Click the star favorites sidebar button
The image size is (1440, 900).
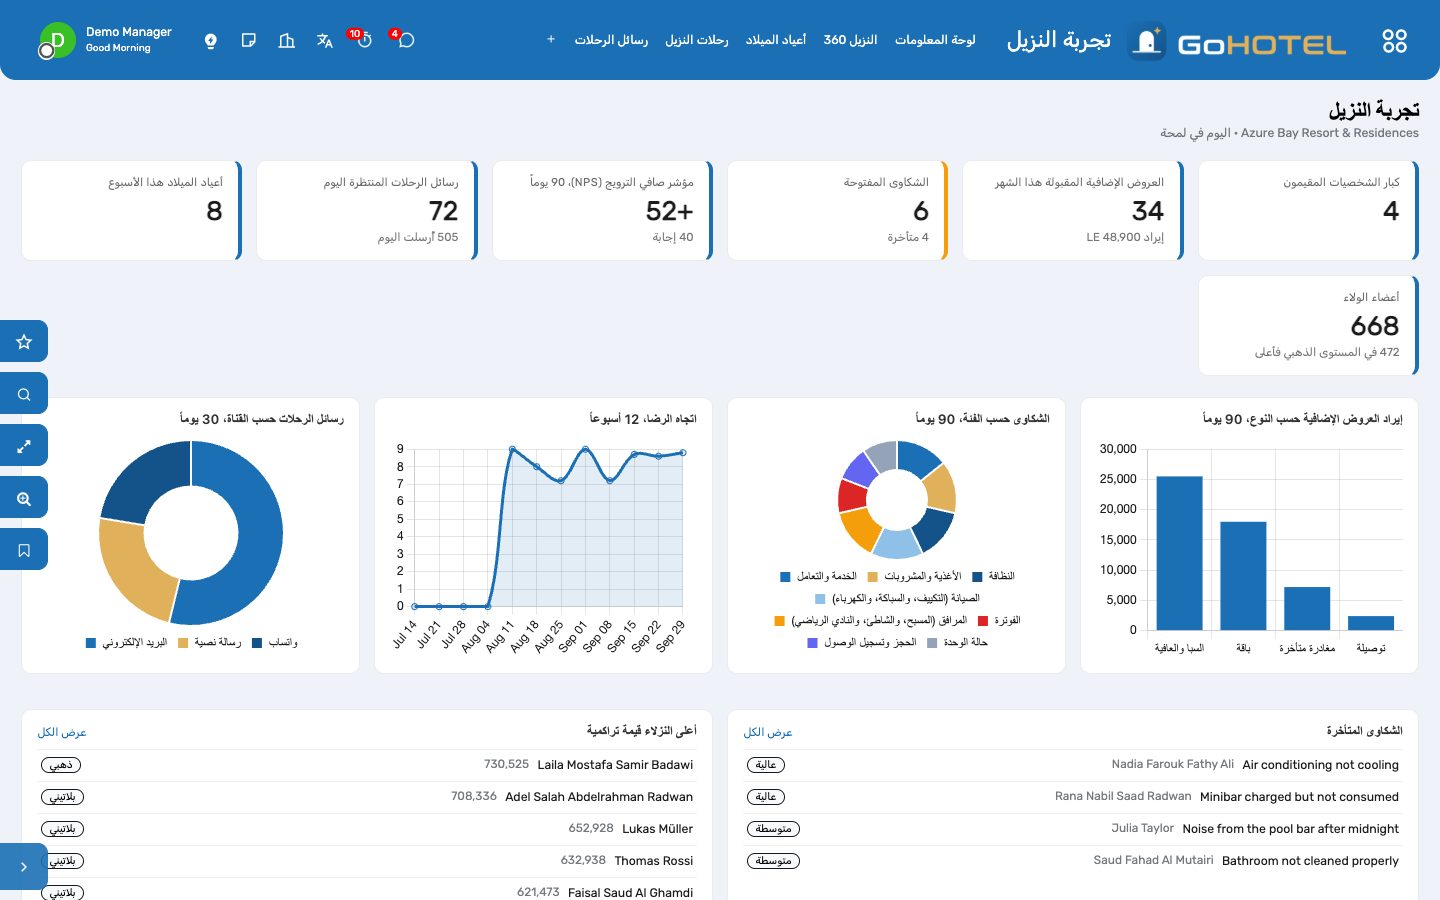[24, 341]
